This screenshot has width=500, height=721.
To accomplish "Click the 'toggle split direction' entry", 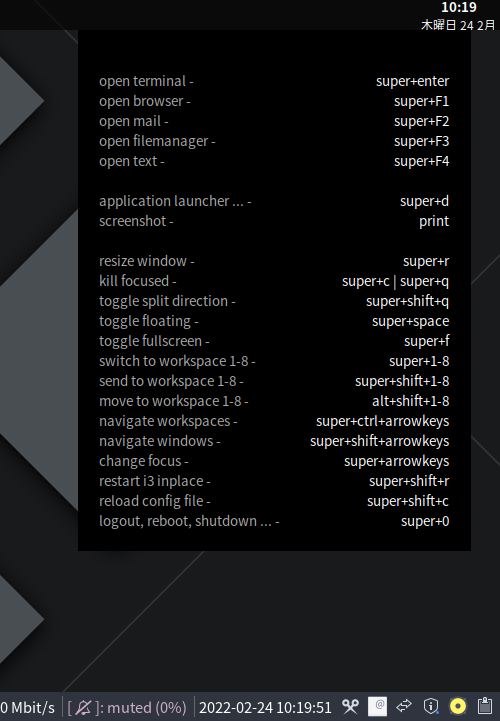I will 167,301.
